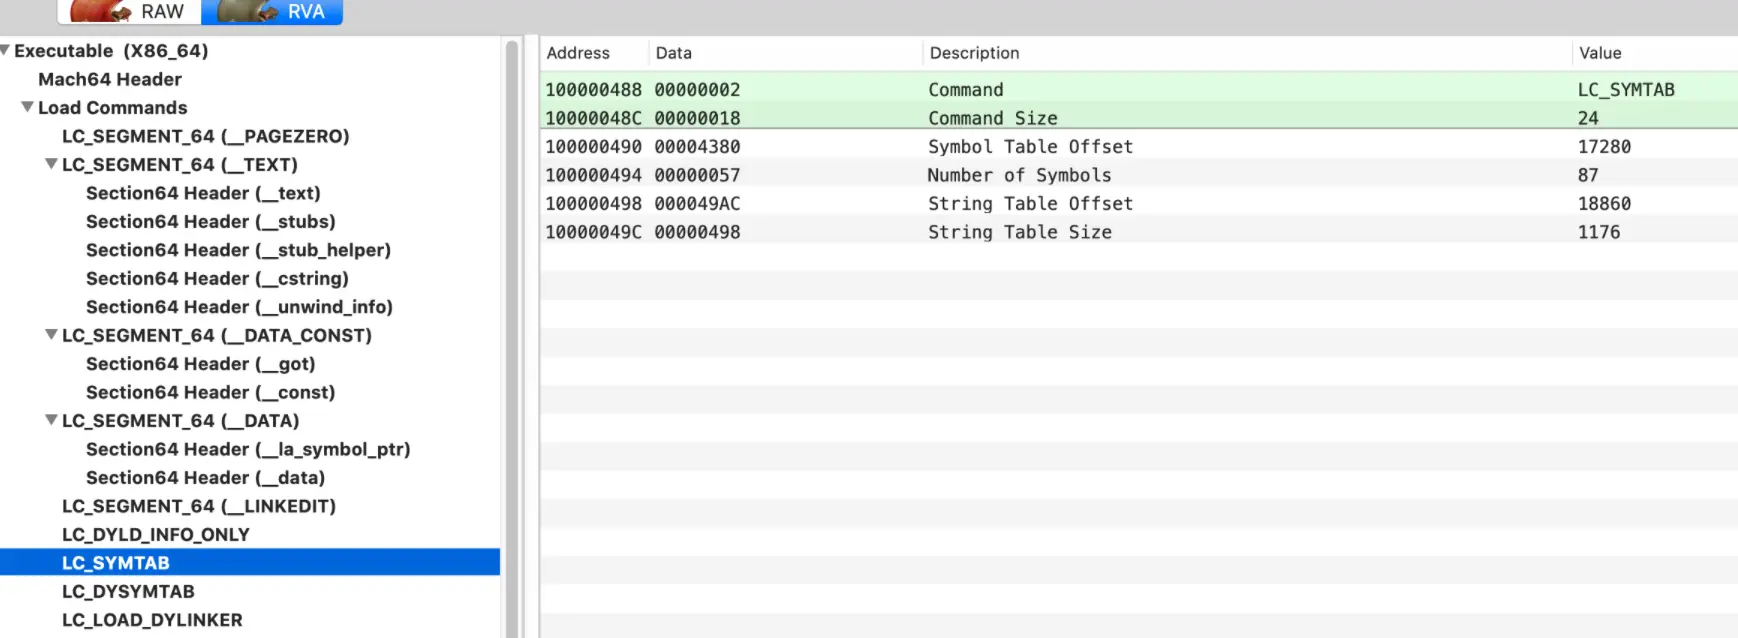
Task: Collapse the Load Commands disclosure triangle
Action: pos(27,107)
